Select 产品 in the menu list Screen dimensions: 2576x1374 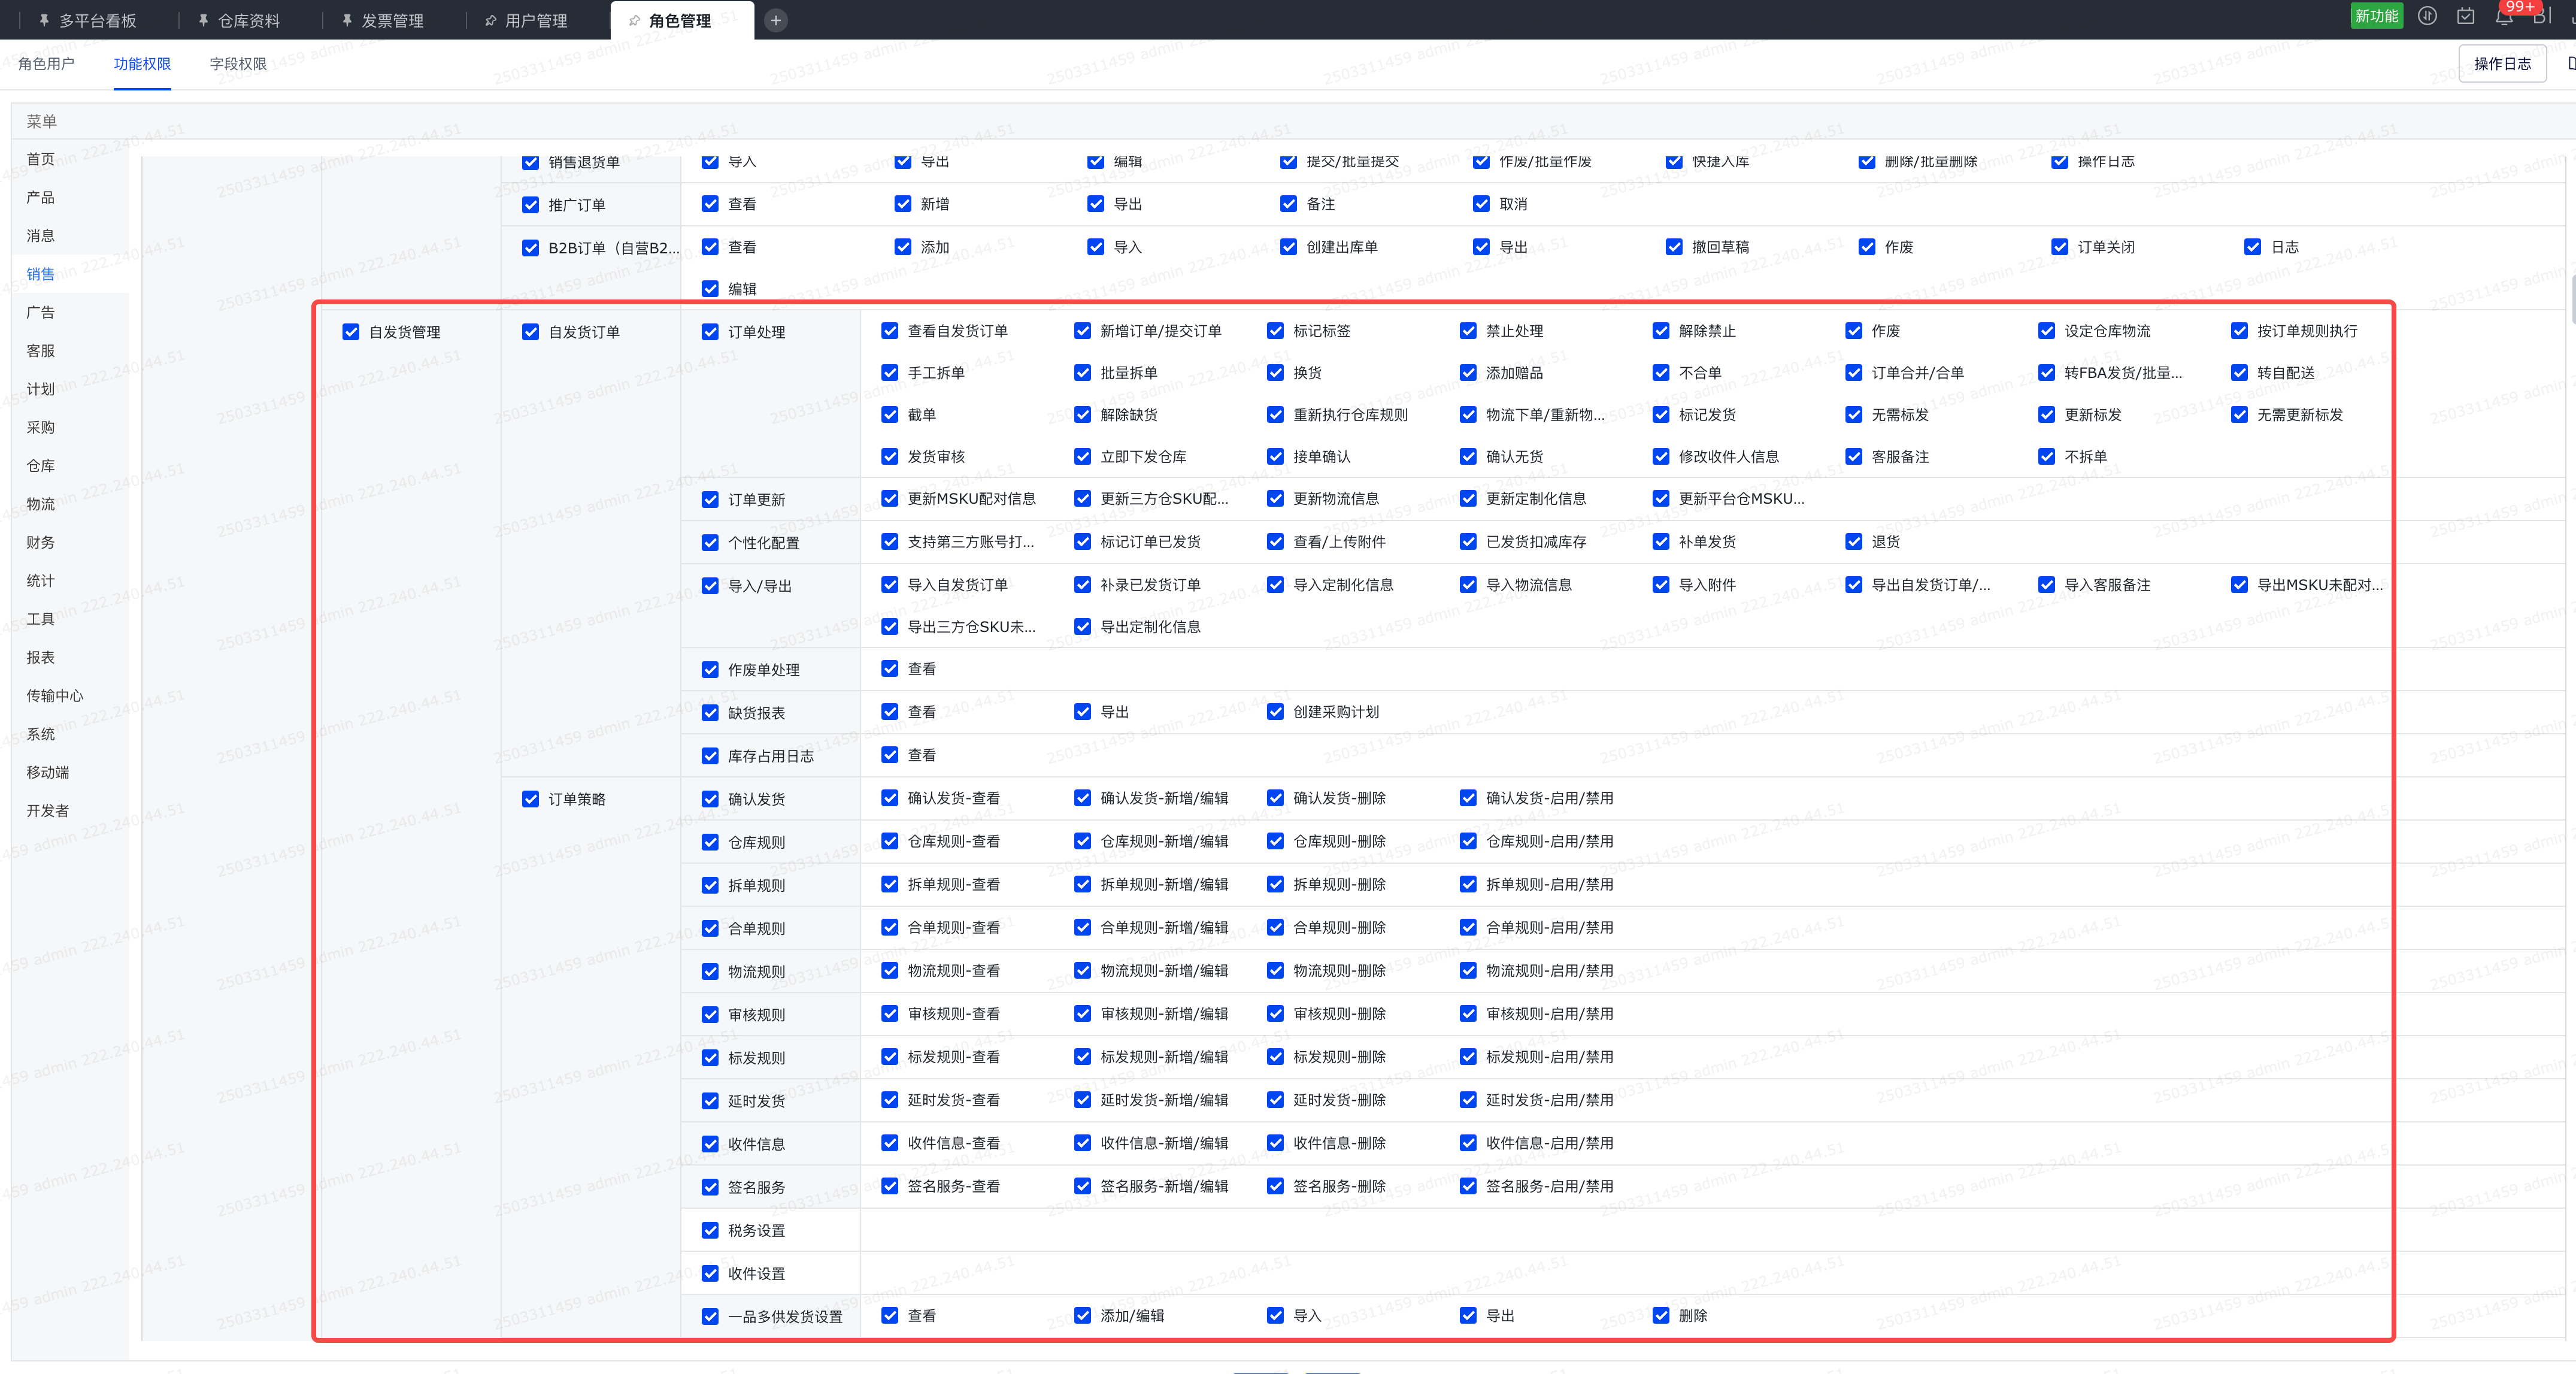[x=41, y=197]
